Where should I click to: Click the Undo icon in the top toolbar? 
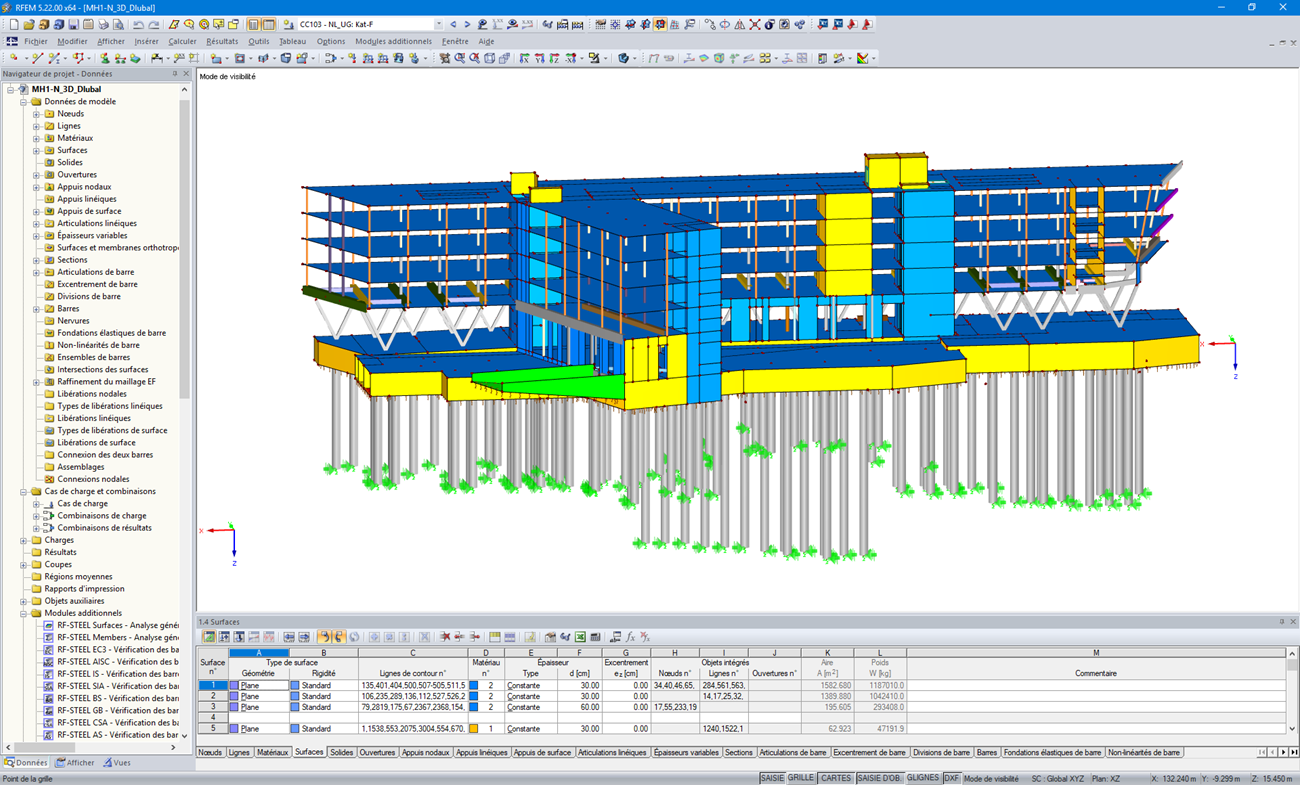139,23
